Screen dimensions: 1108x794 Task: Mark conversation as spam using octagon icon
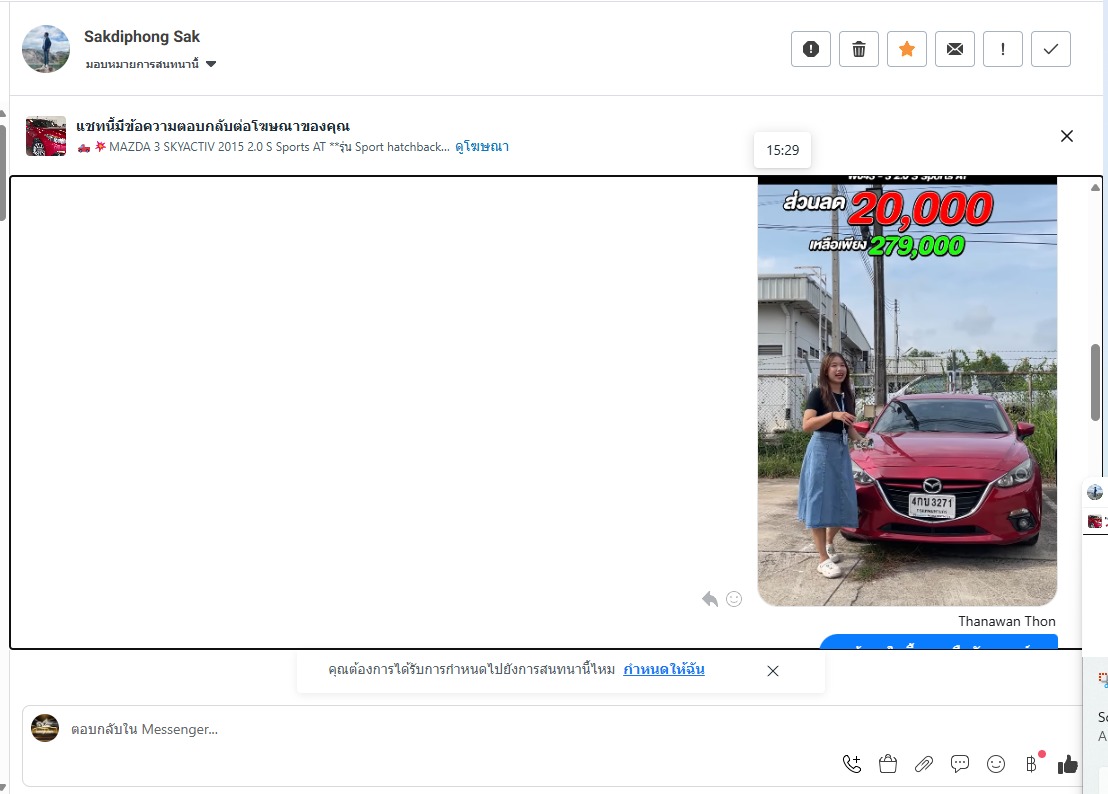811,49
